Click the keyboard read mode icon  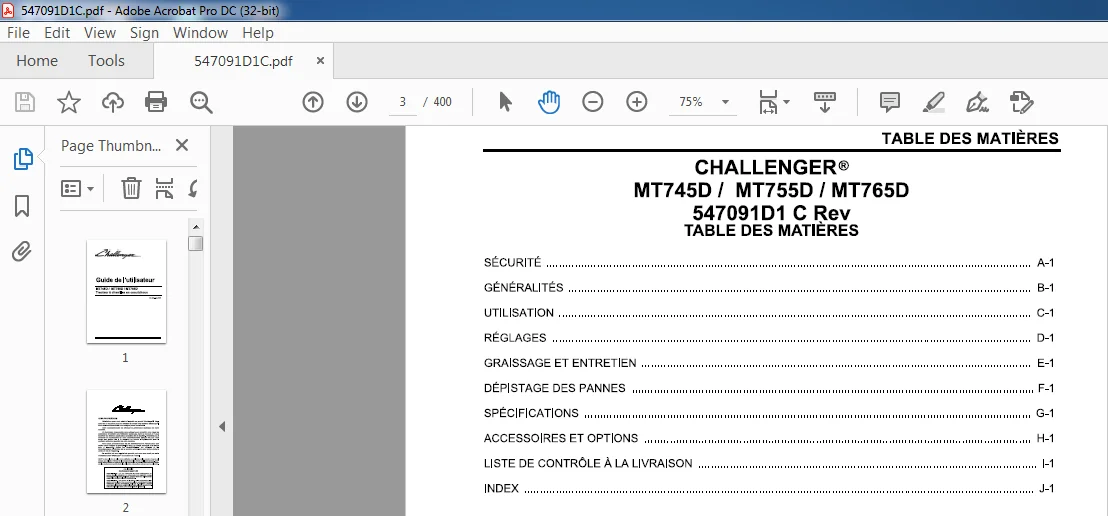coord(825,102)
